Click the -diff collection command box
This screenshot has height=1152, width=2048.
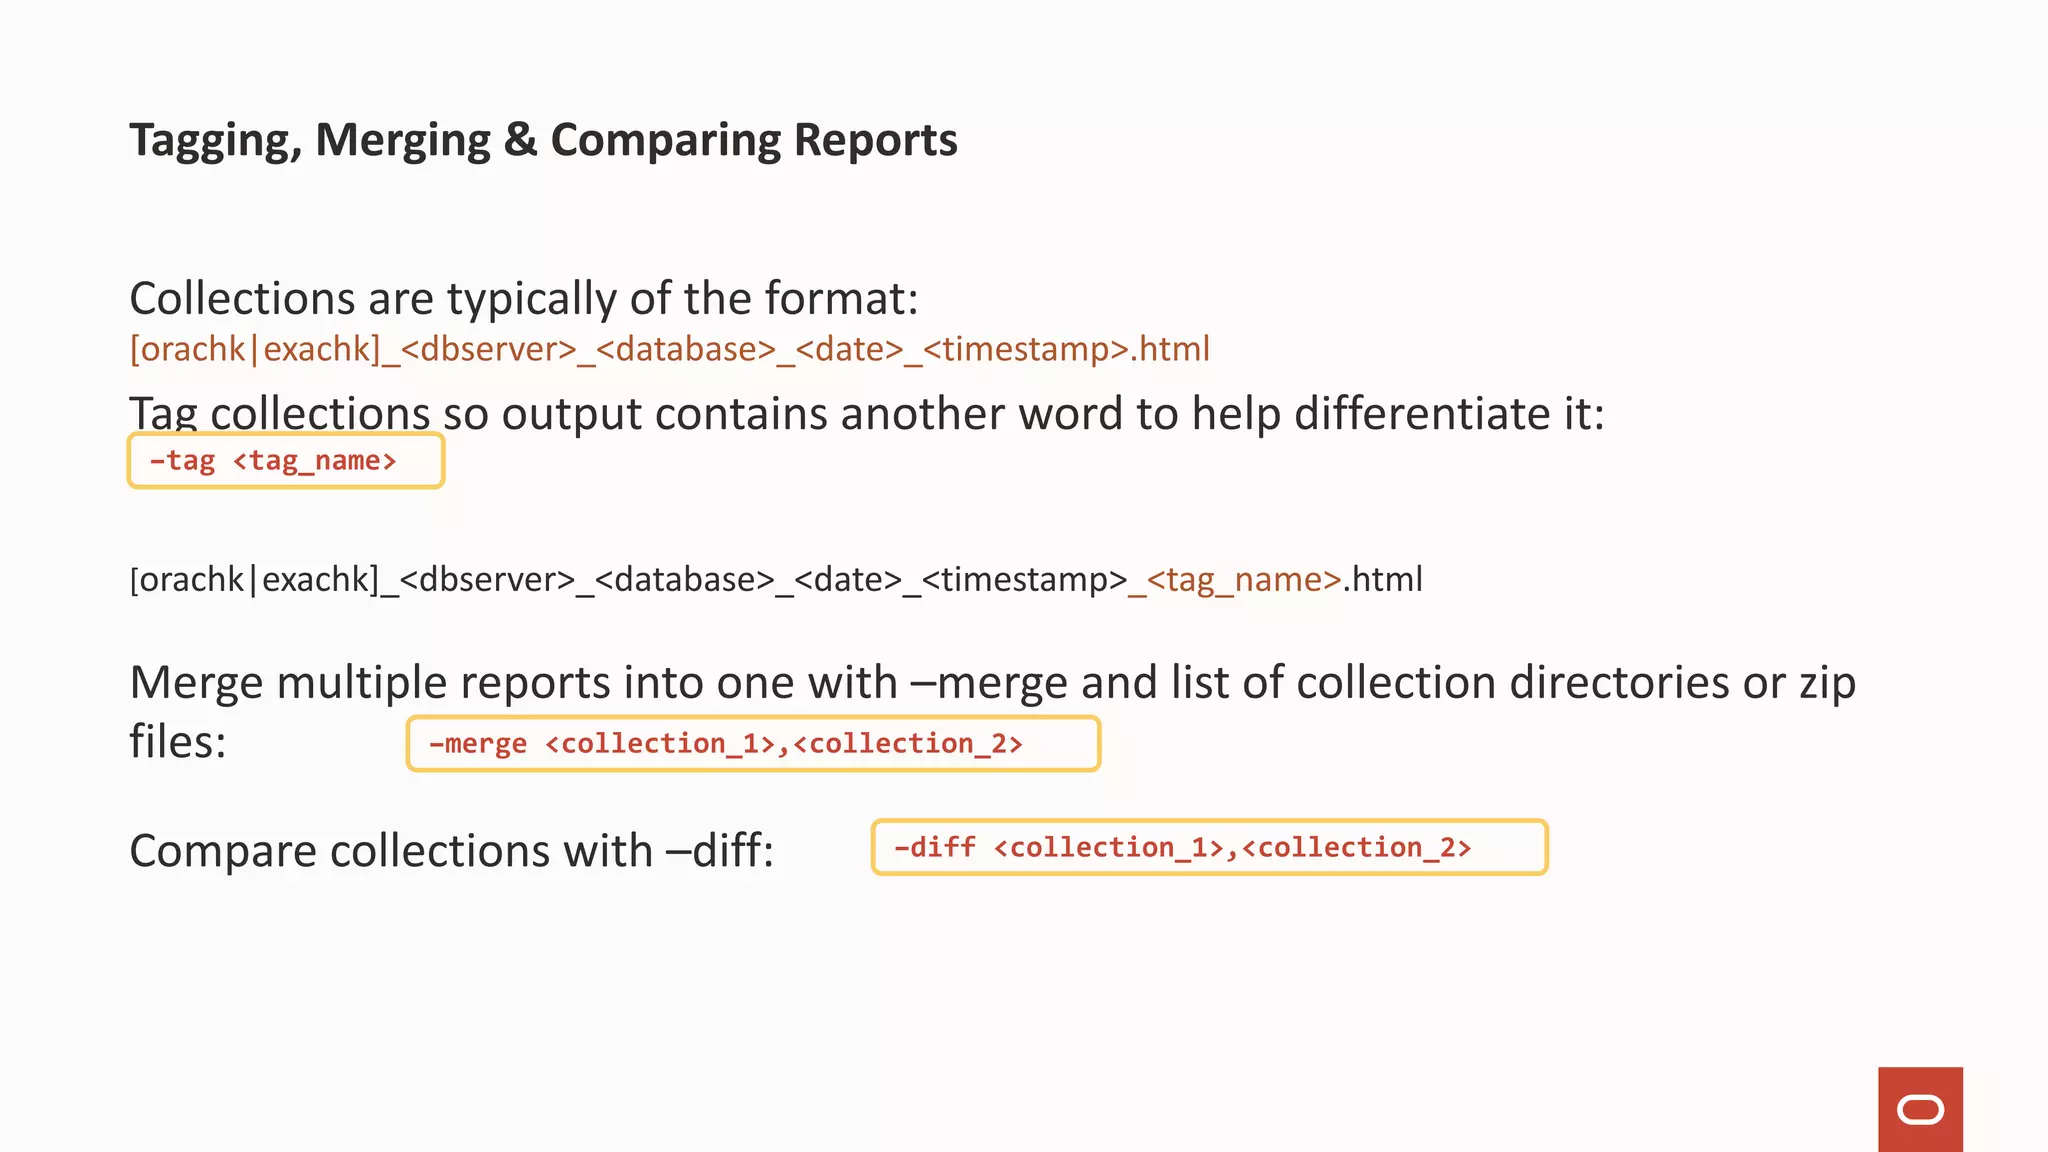(1208, 848)
